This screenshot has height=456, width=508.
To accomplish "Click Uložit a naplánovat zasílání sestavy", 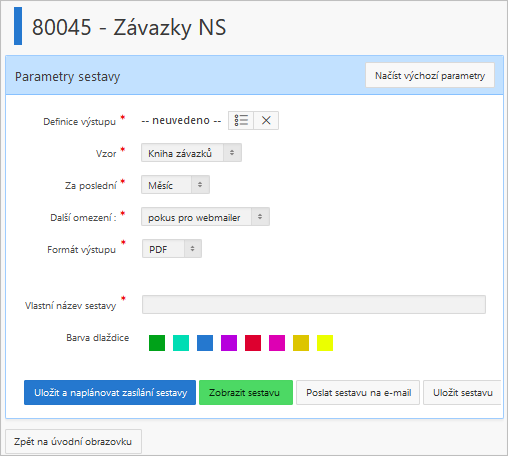I will coord(110,393).
